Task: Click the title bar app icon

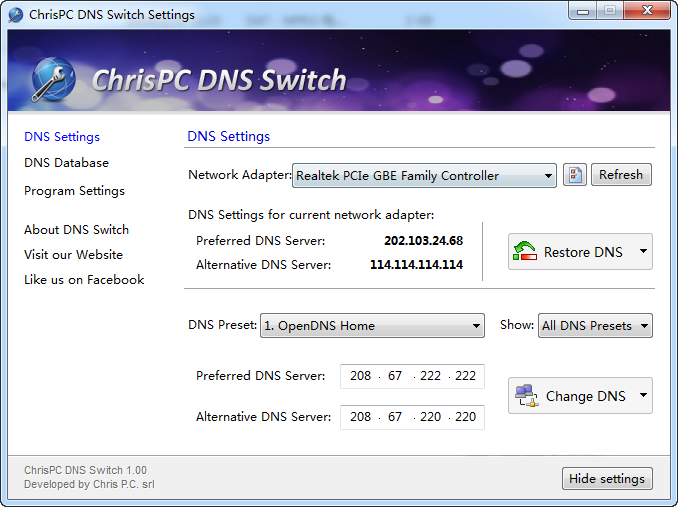Action: [16, 15]
